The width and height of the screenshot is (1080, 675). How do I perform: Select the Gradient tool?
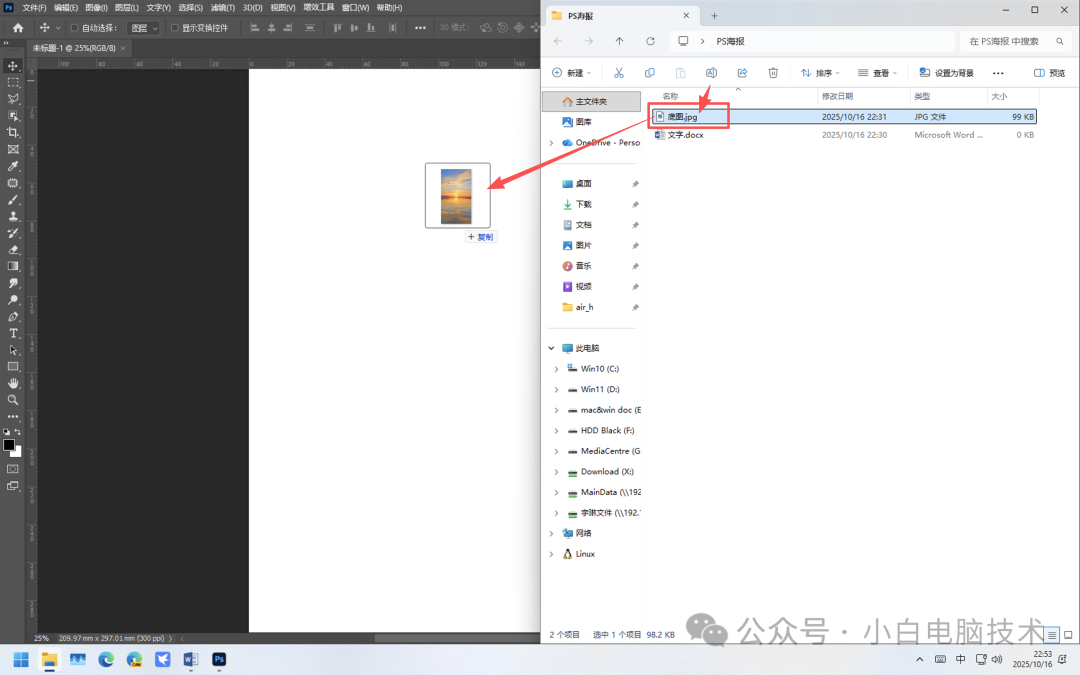12,266
